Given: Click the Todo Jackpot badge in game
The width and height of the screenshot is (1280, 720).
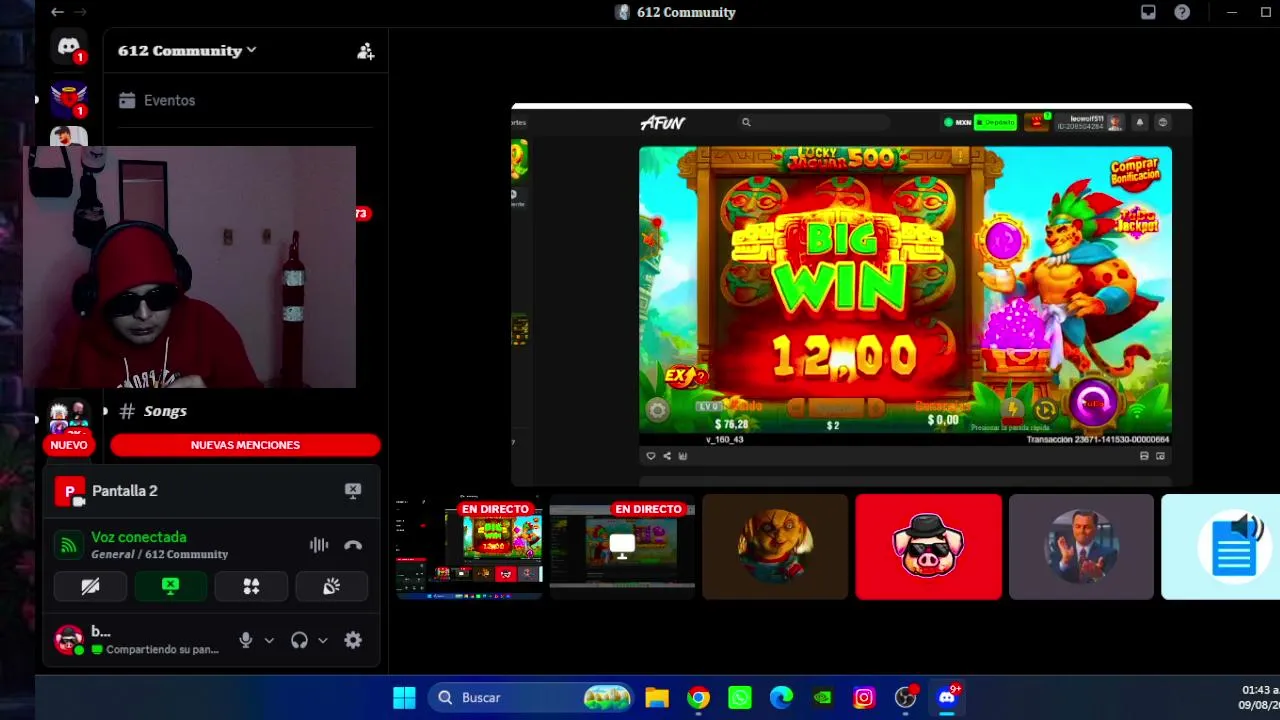Looking at the screenshot, I should click(x=1137, y=220).
